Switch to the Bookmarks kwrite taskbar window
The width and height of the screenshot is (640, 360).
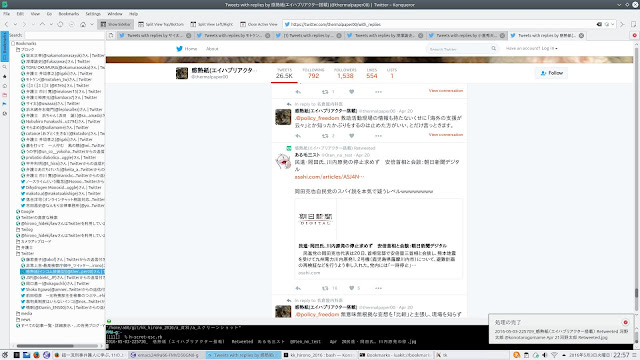pyautogui.click(x=395, y=355)
